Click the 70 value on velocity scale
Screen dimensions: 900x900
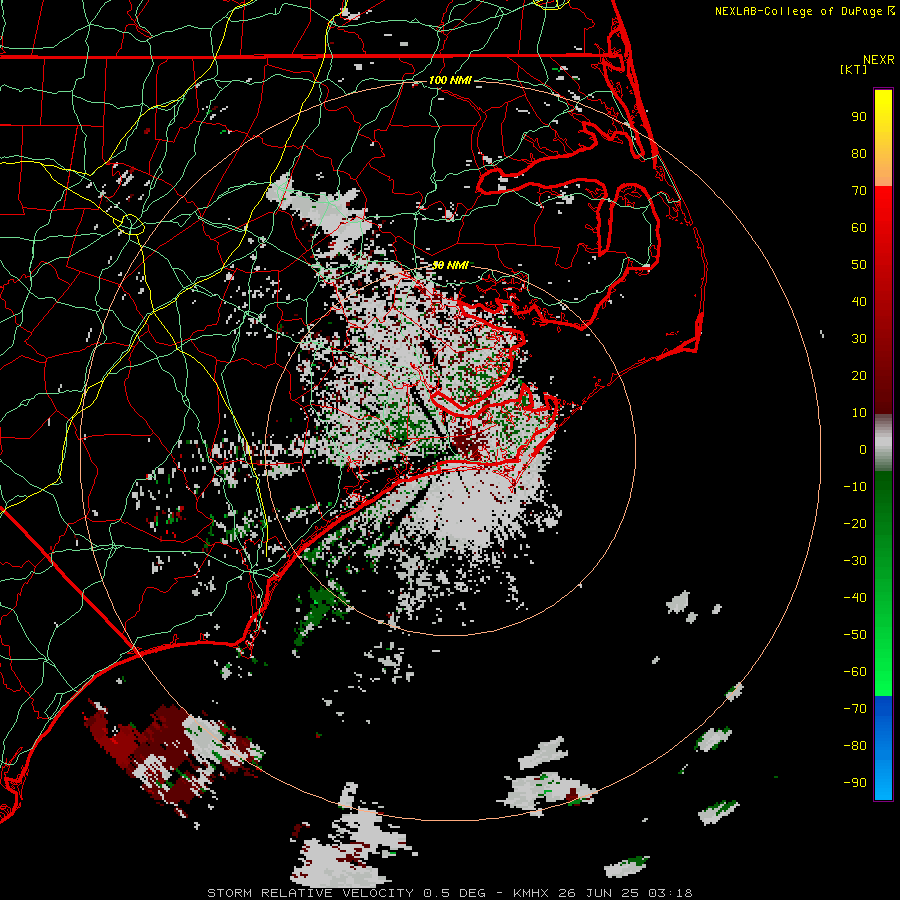click(859, 191)
